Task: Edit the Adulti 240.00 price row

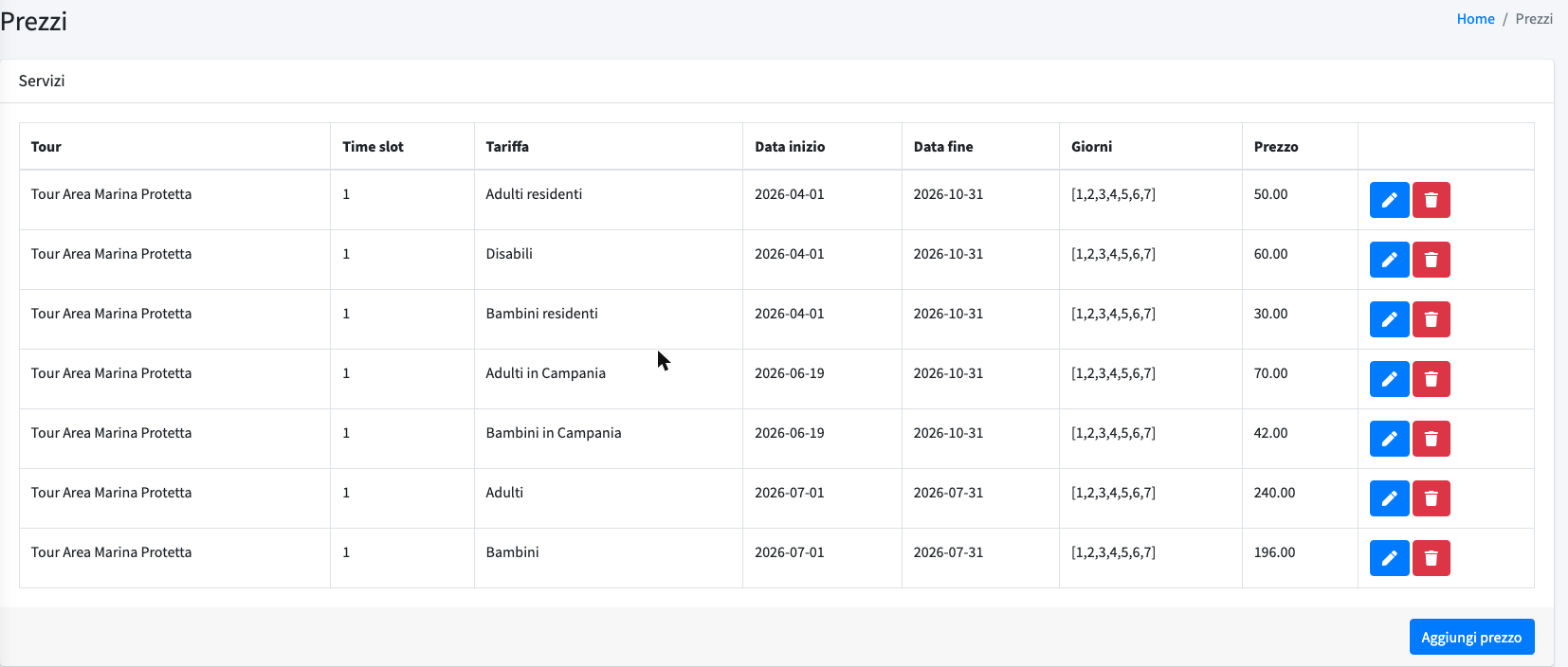Action: click(1389, 499)
